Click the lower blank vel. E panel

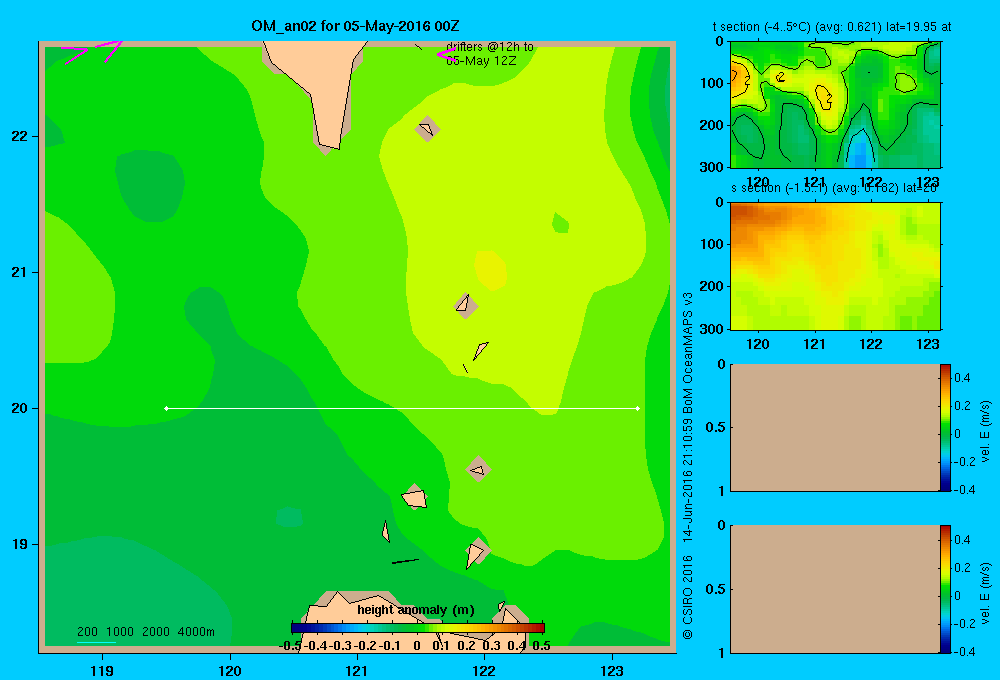click(x=834, y=589)
